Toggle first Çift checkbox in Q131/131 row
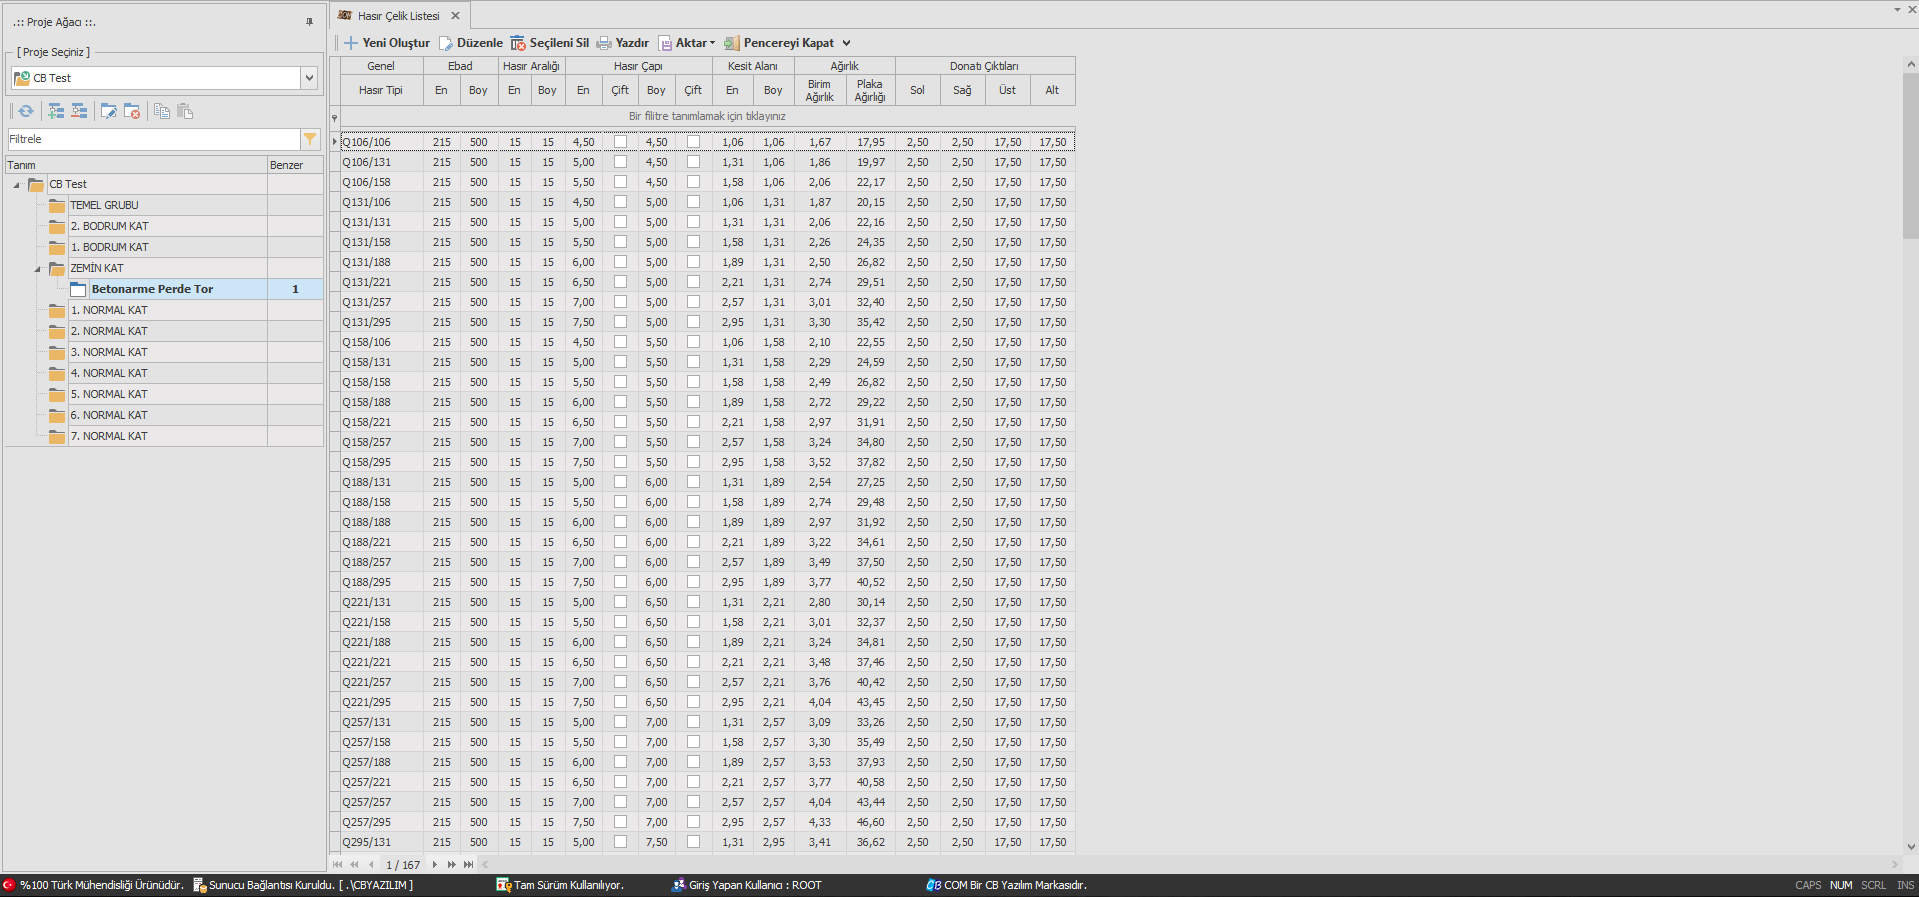 point(620,222)
